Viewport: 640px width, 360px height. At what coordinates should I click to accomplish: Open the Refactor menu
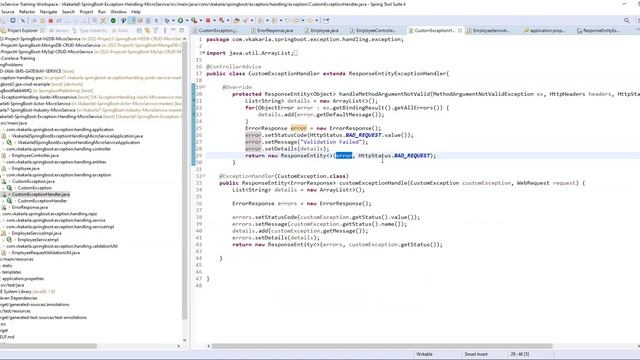27,12
